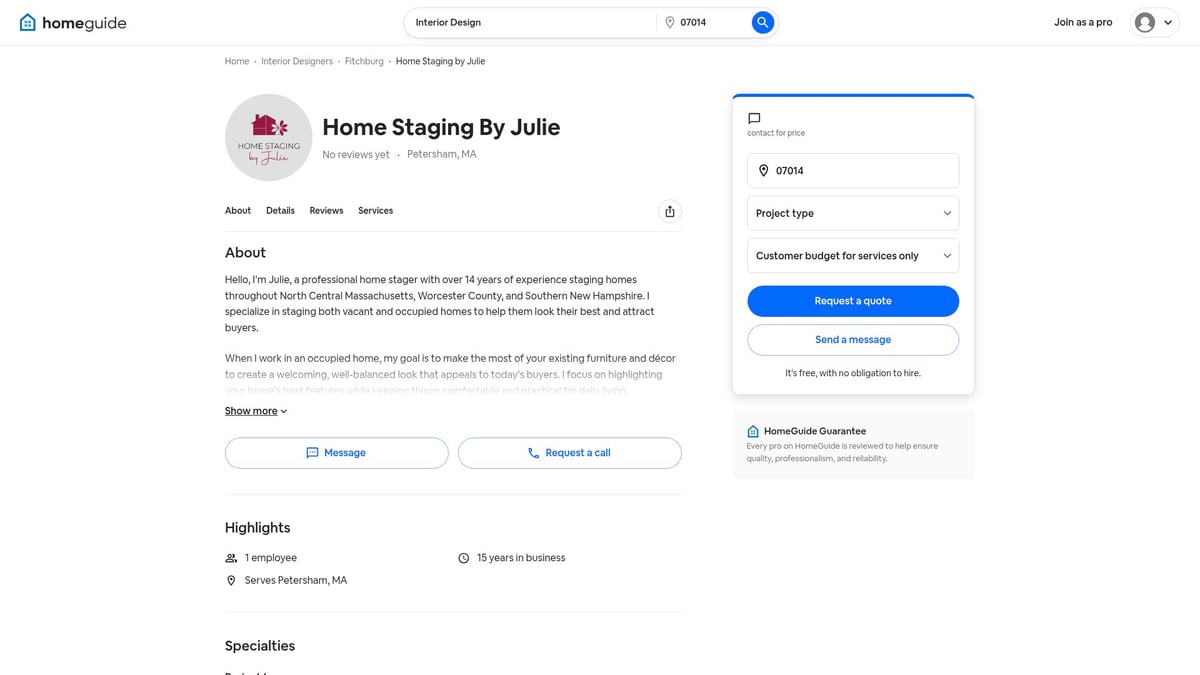Viewport: 1200px width, 675px height.
Task: Click the location pin in zip code field
Action: pos(764,171)
